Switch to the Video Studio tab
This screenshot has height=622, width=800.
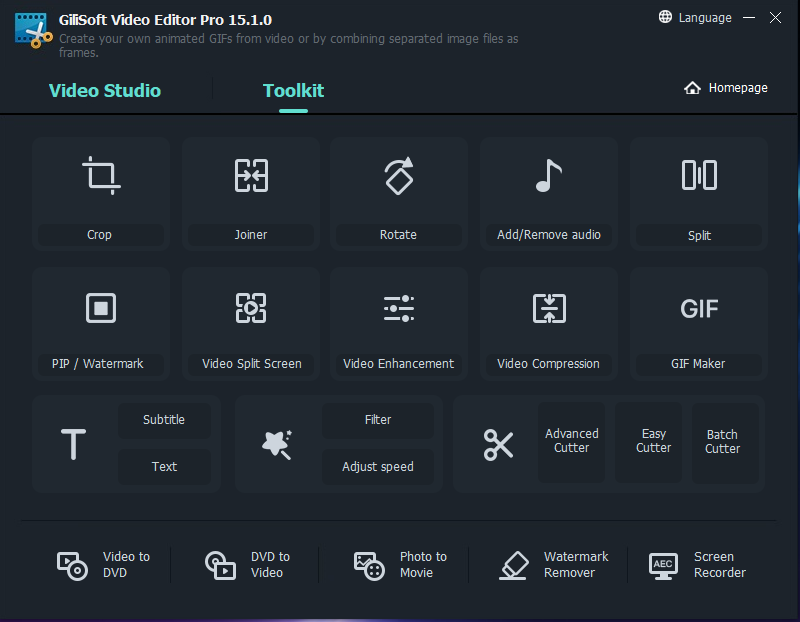point(105,90)
